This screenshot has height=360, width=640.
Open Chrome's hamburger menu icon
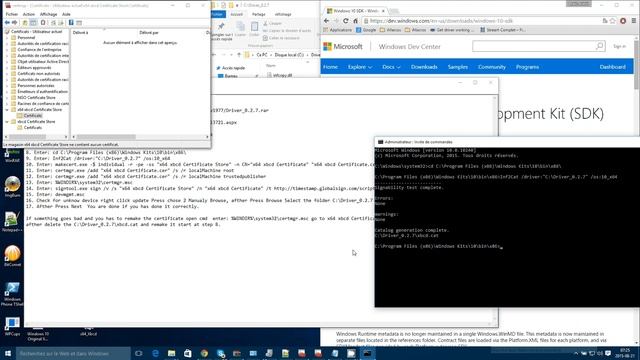click(634, 21)
